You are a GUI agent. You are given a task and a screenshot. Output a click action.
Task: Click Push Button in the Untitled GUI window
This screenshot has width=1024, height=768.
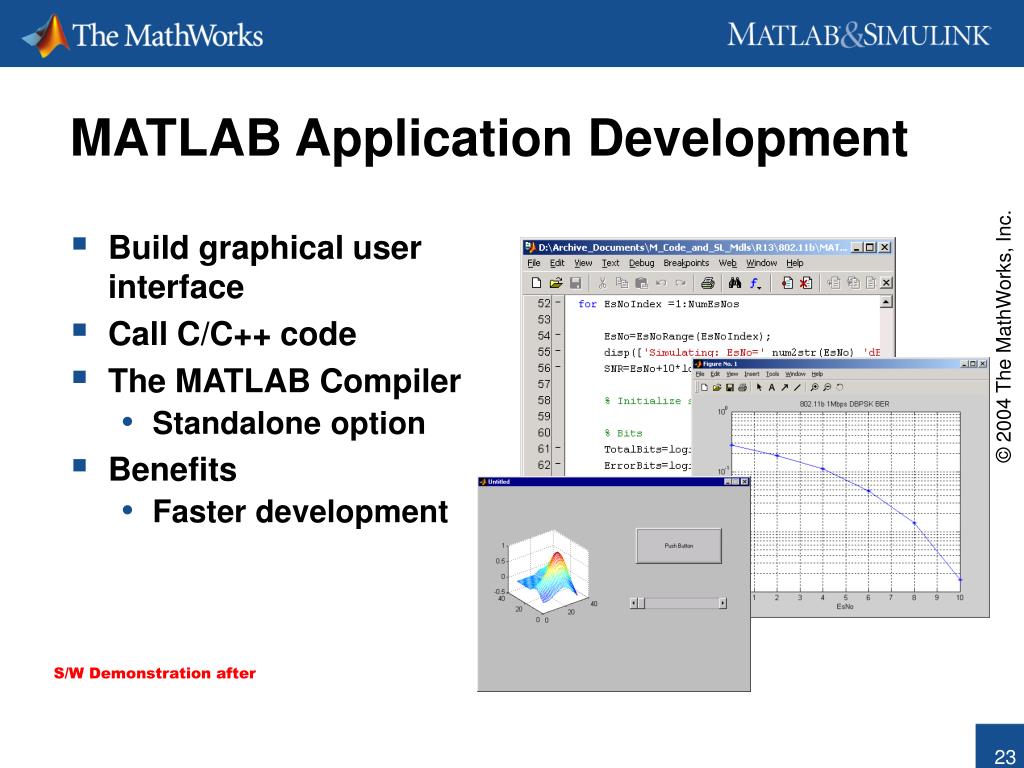679,545
